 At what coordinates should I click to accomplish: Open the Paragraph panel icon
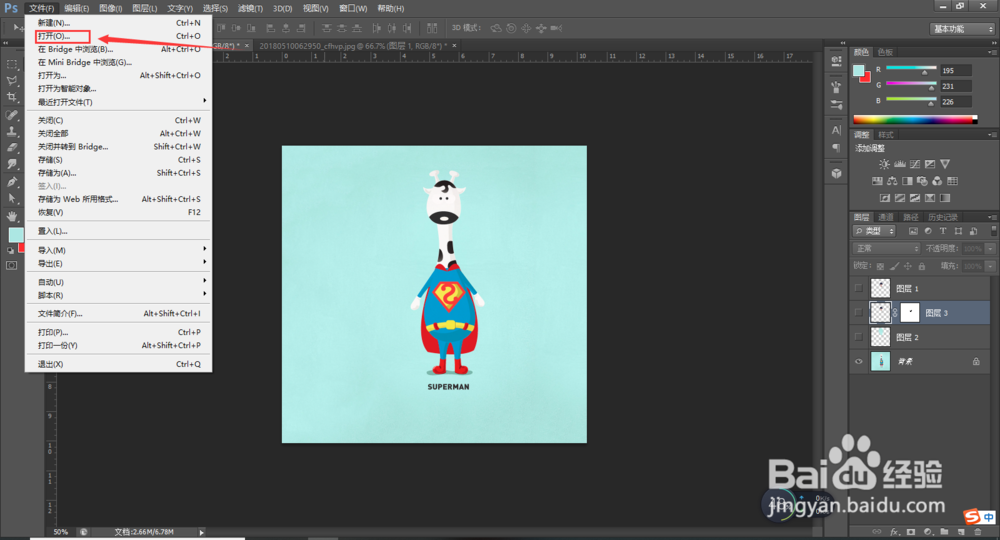pos(836,148)
